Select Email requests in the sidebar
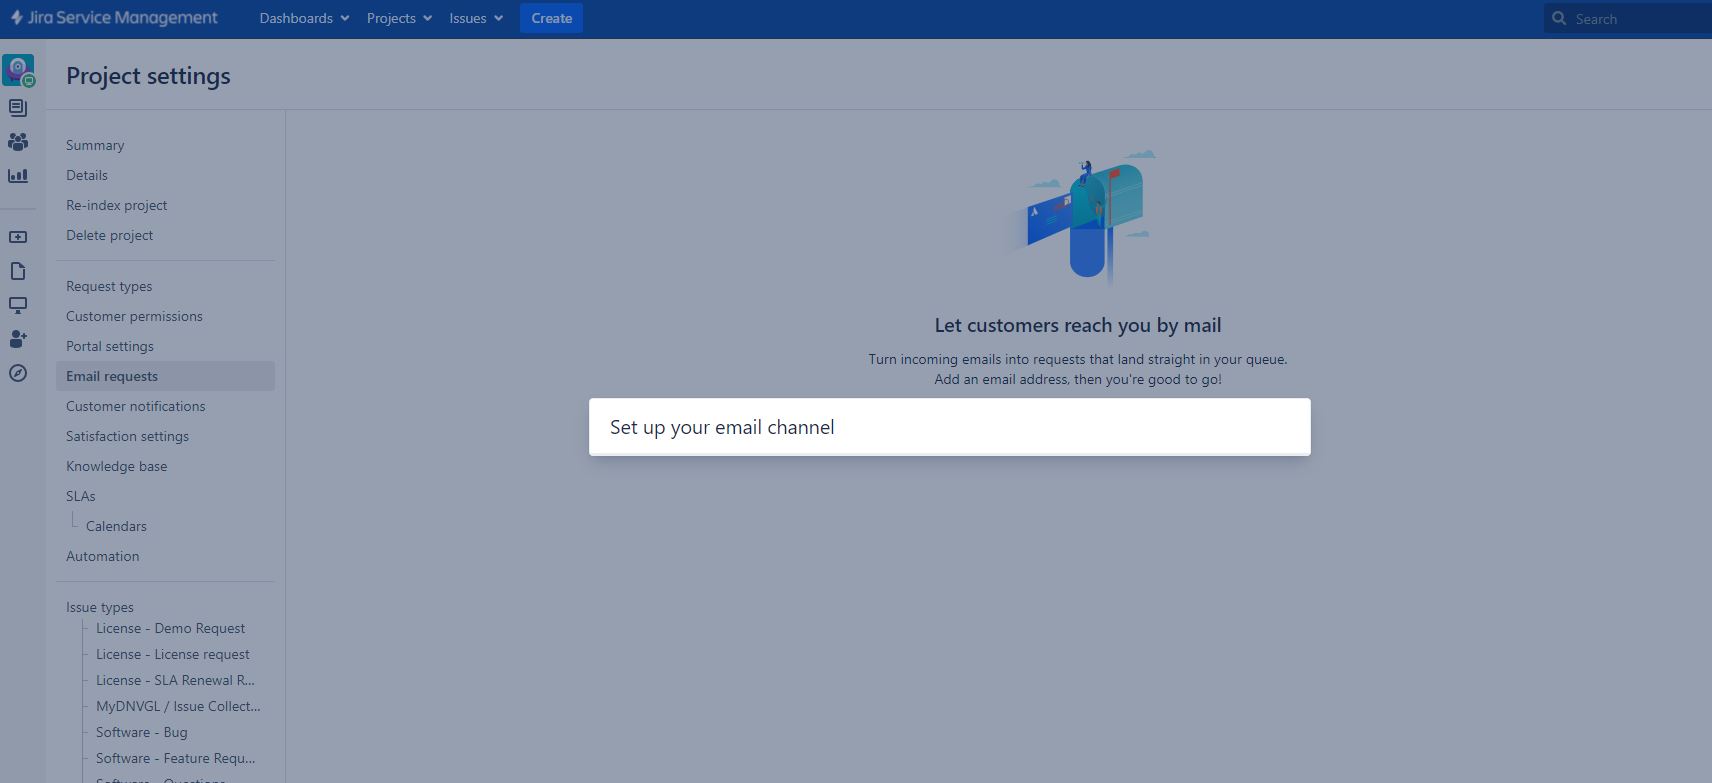Image resolution: width=1712 pixels, height=783 pixels. (165, 376)
